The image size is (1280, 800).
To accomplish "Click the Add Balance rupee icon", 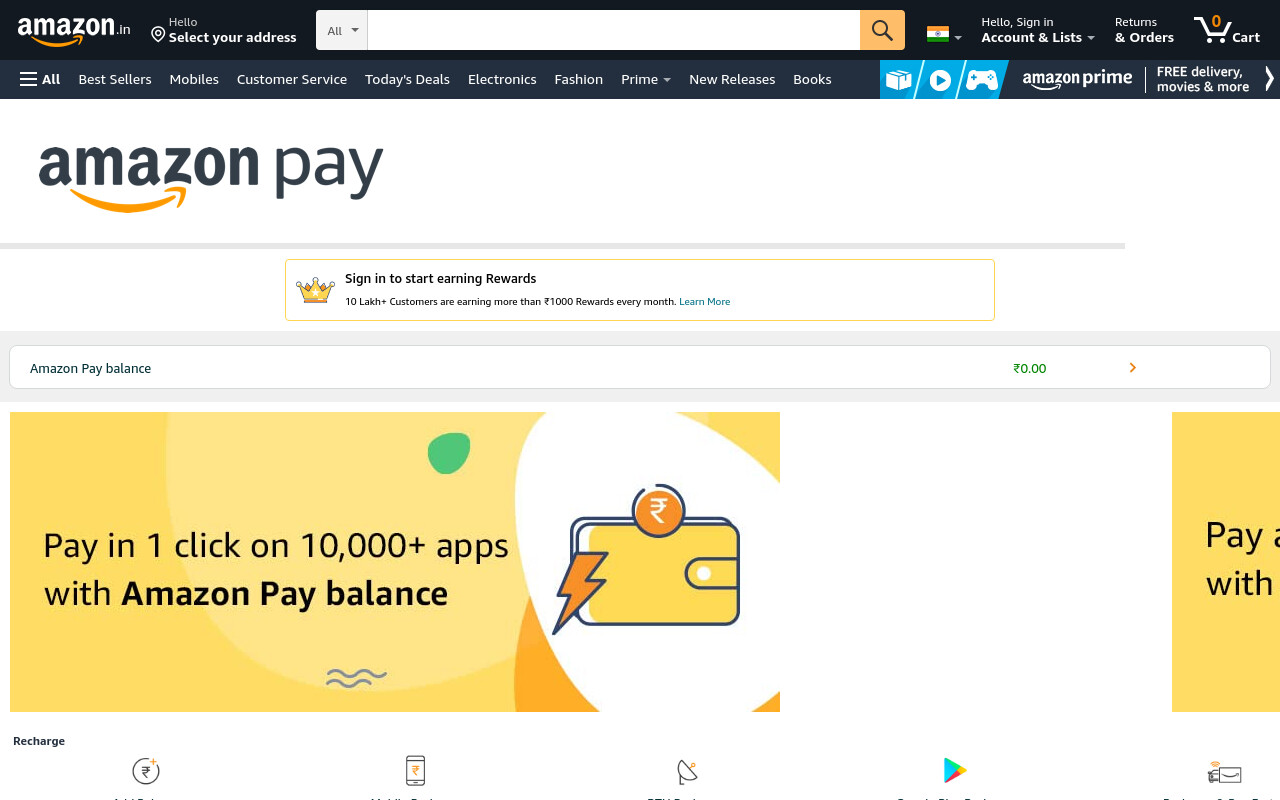I will click(146, 770).
